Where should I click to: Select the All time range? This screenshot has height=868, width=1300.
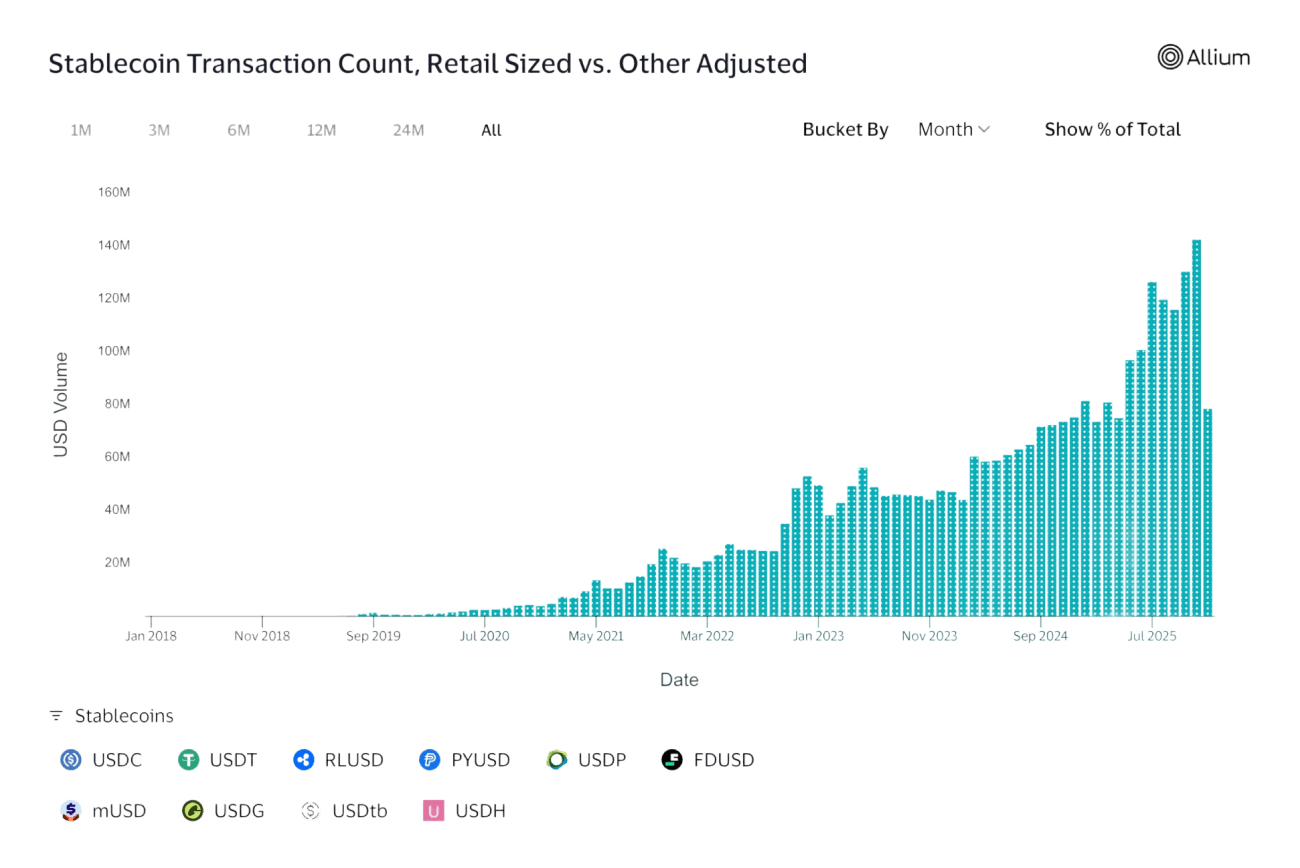pyautogui.click(x=491, y=130)
